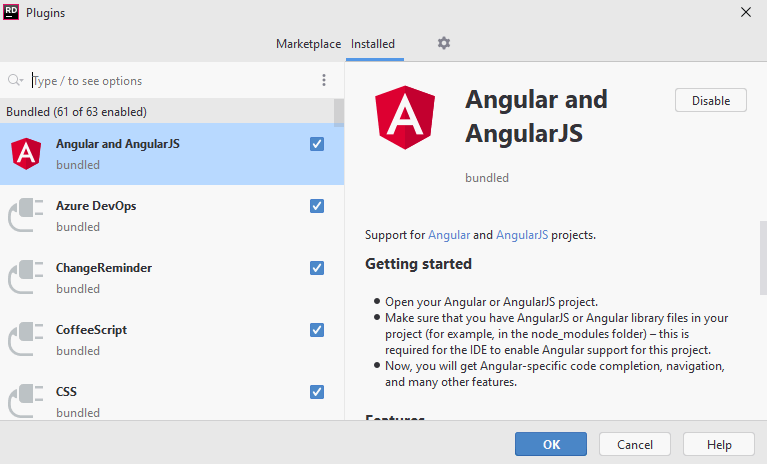Image resolution: width=767 pixels, height=464 pixels.
Task: Click the CoffeeScript plug icon
Action: point(25,340)
